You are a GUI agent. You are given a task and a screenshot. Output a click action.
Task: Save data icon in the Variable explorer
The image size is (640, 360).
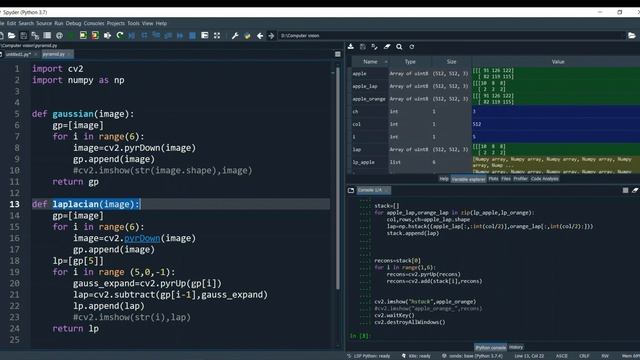coord(362,47)
